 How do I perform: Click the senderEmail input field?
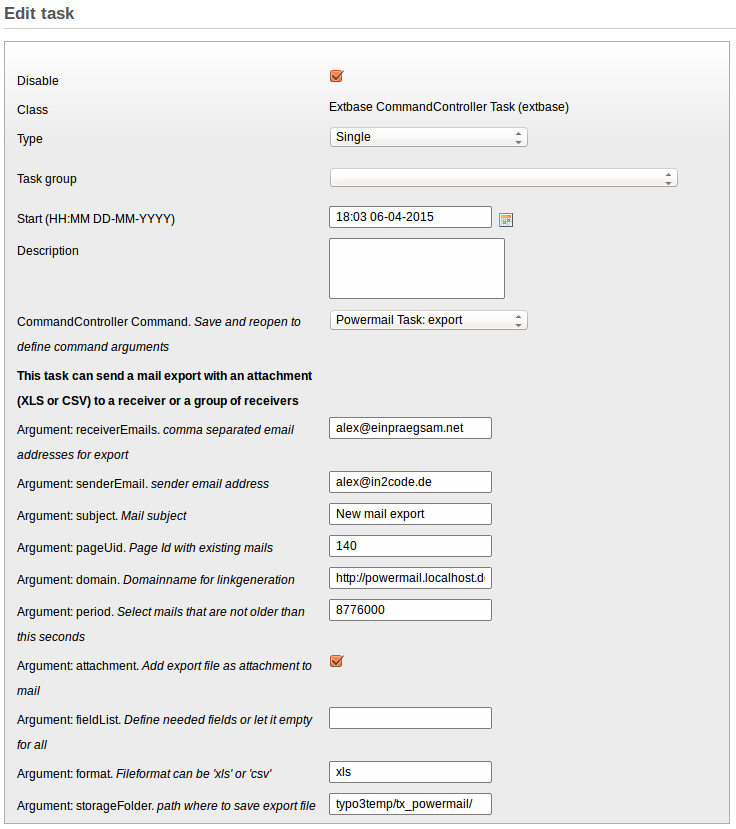click(410, 482)
